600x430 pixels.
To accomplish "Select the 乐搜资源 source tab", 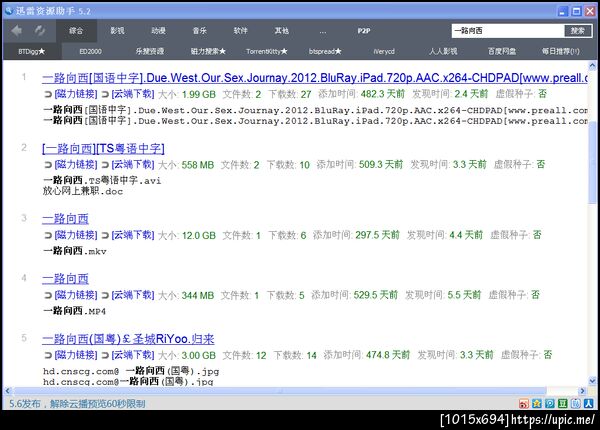I will [150, 51].
